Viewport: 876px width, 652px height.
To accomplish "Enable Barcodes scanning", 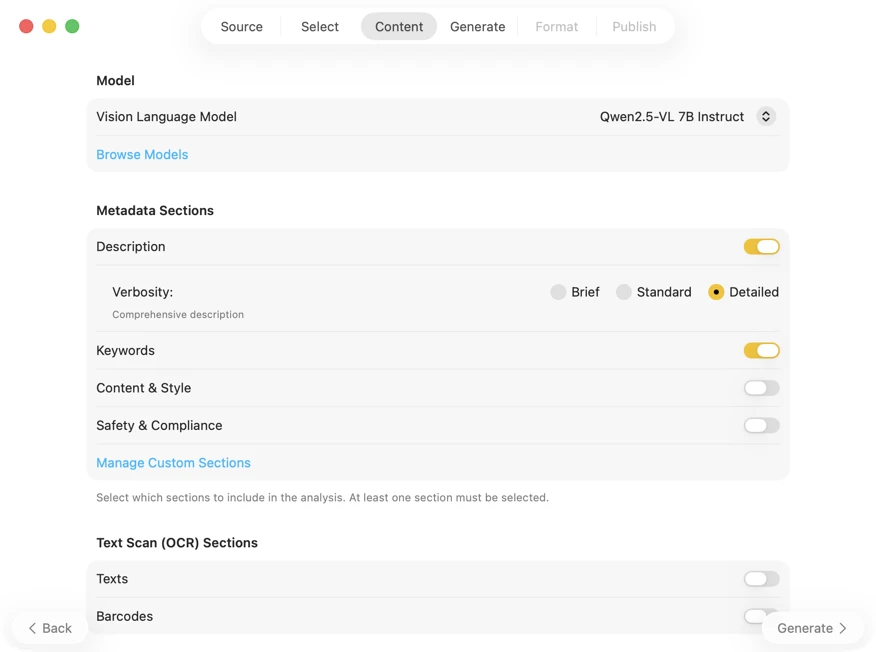I will pyautogui.click(x=761, y=616).
